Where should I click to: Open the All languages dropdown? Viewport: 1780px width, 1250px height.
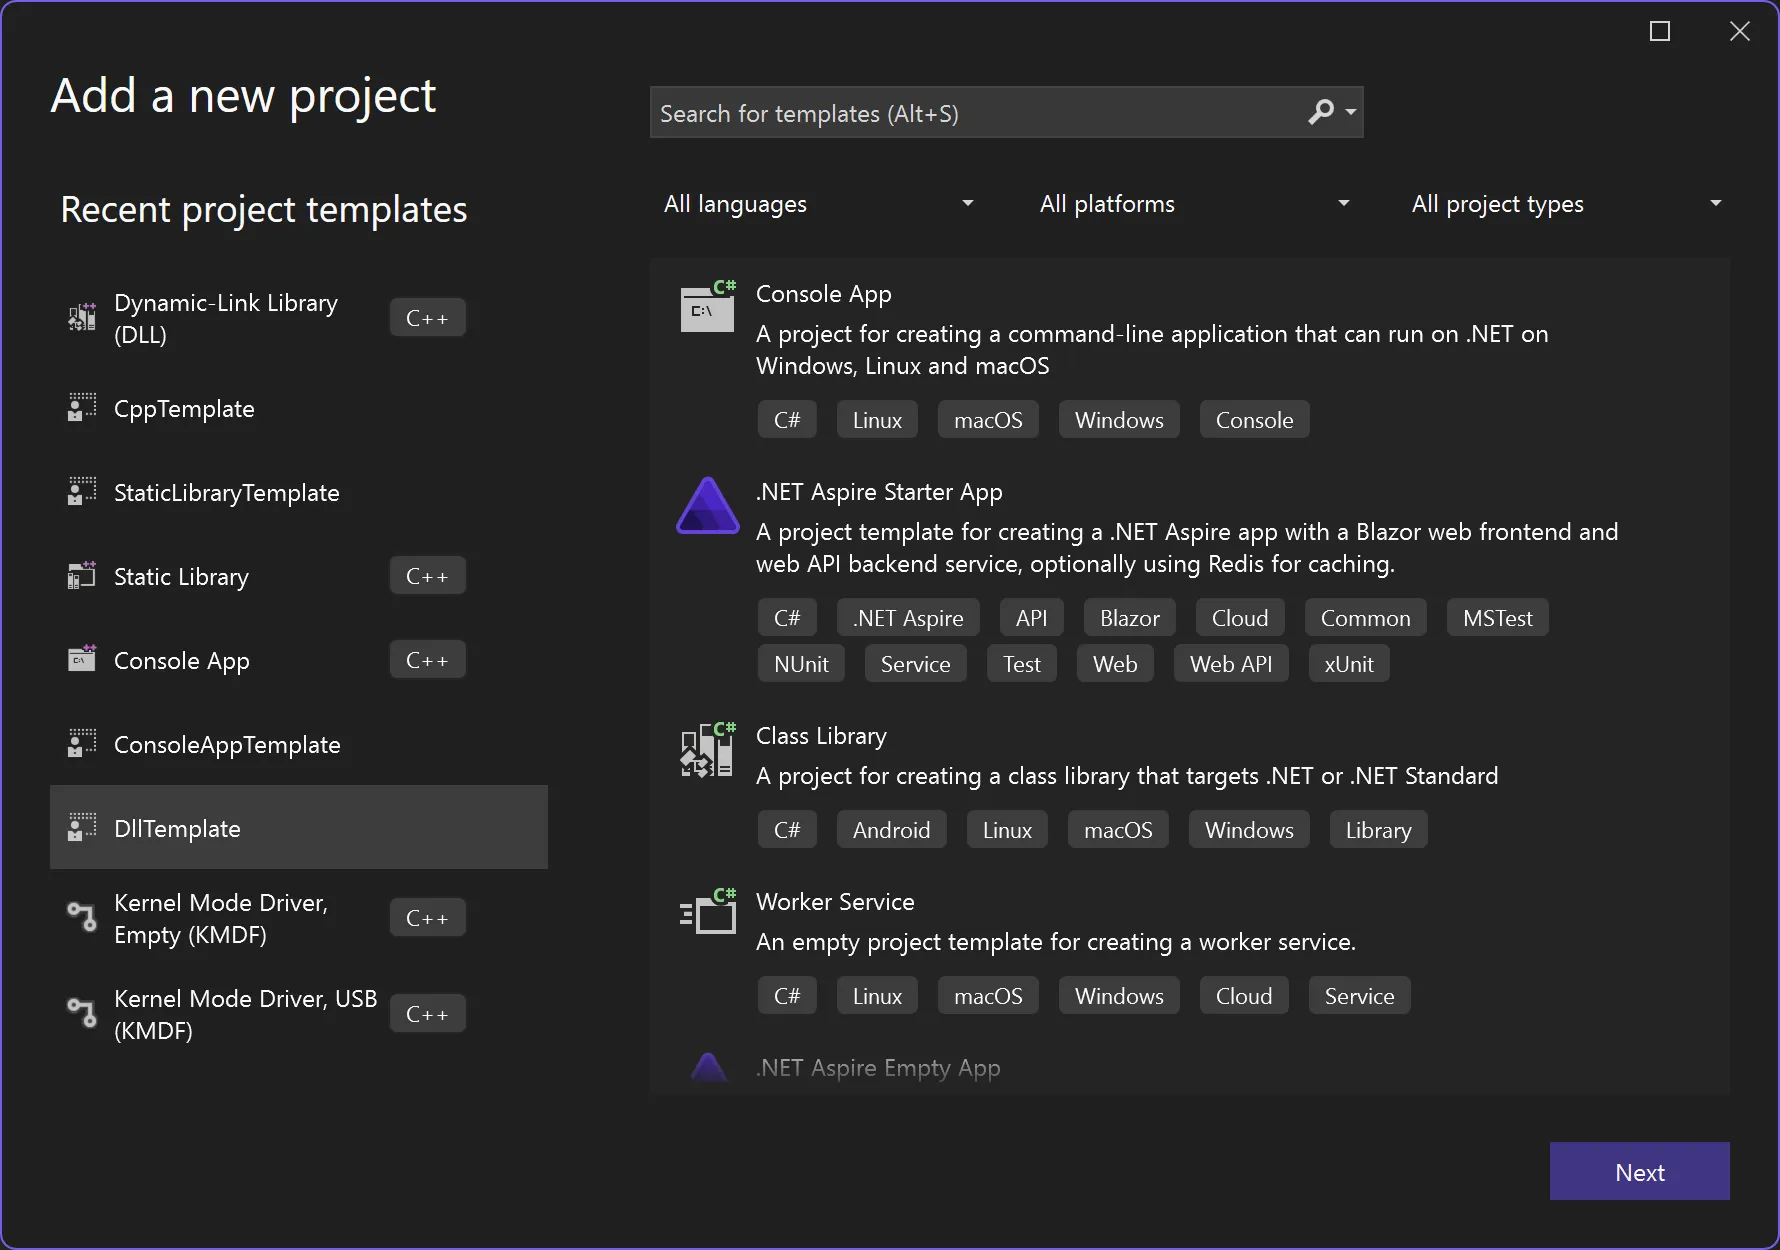[818, 204]
